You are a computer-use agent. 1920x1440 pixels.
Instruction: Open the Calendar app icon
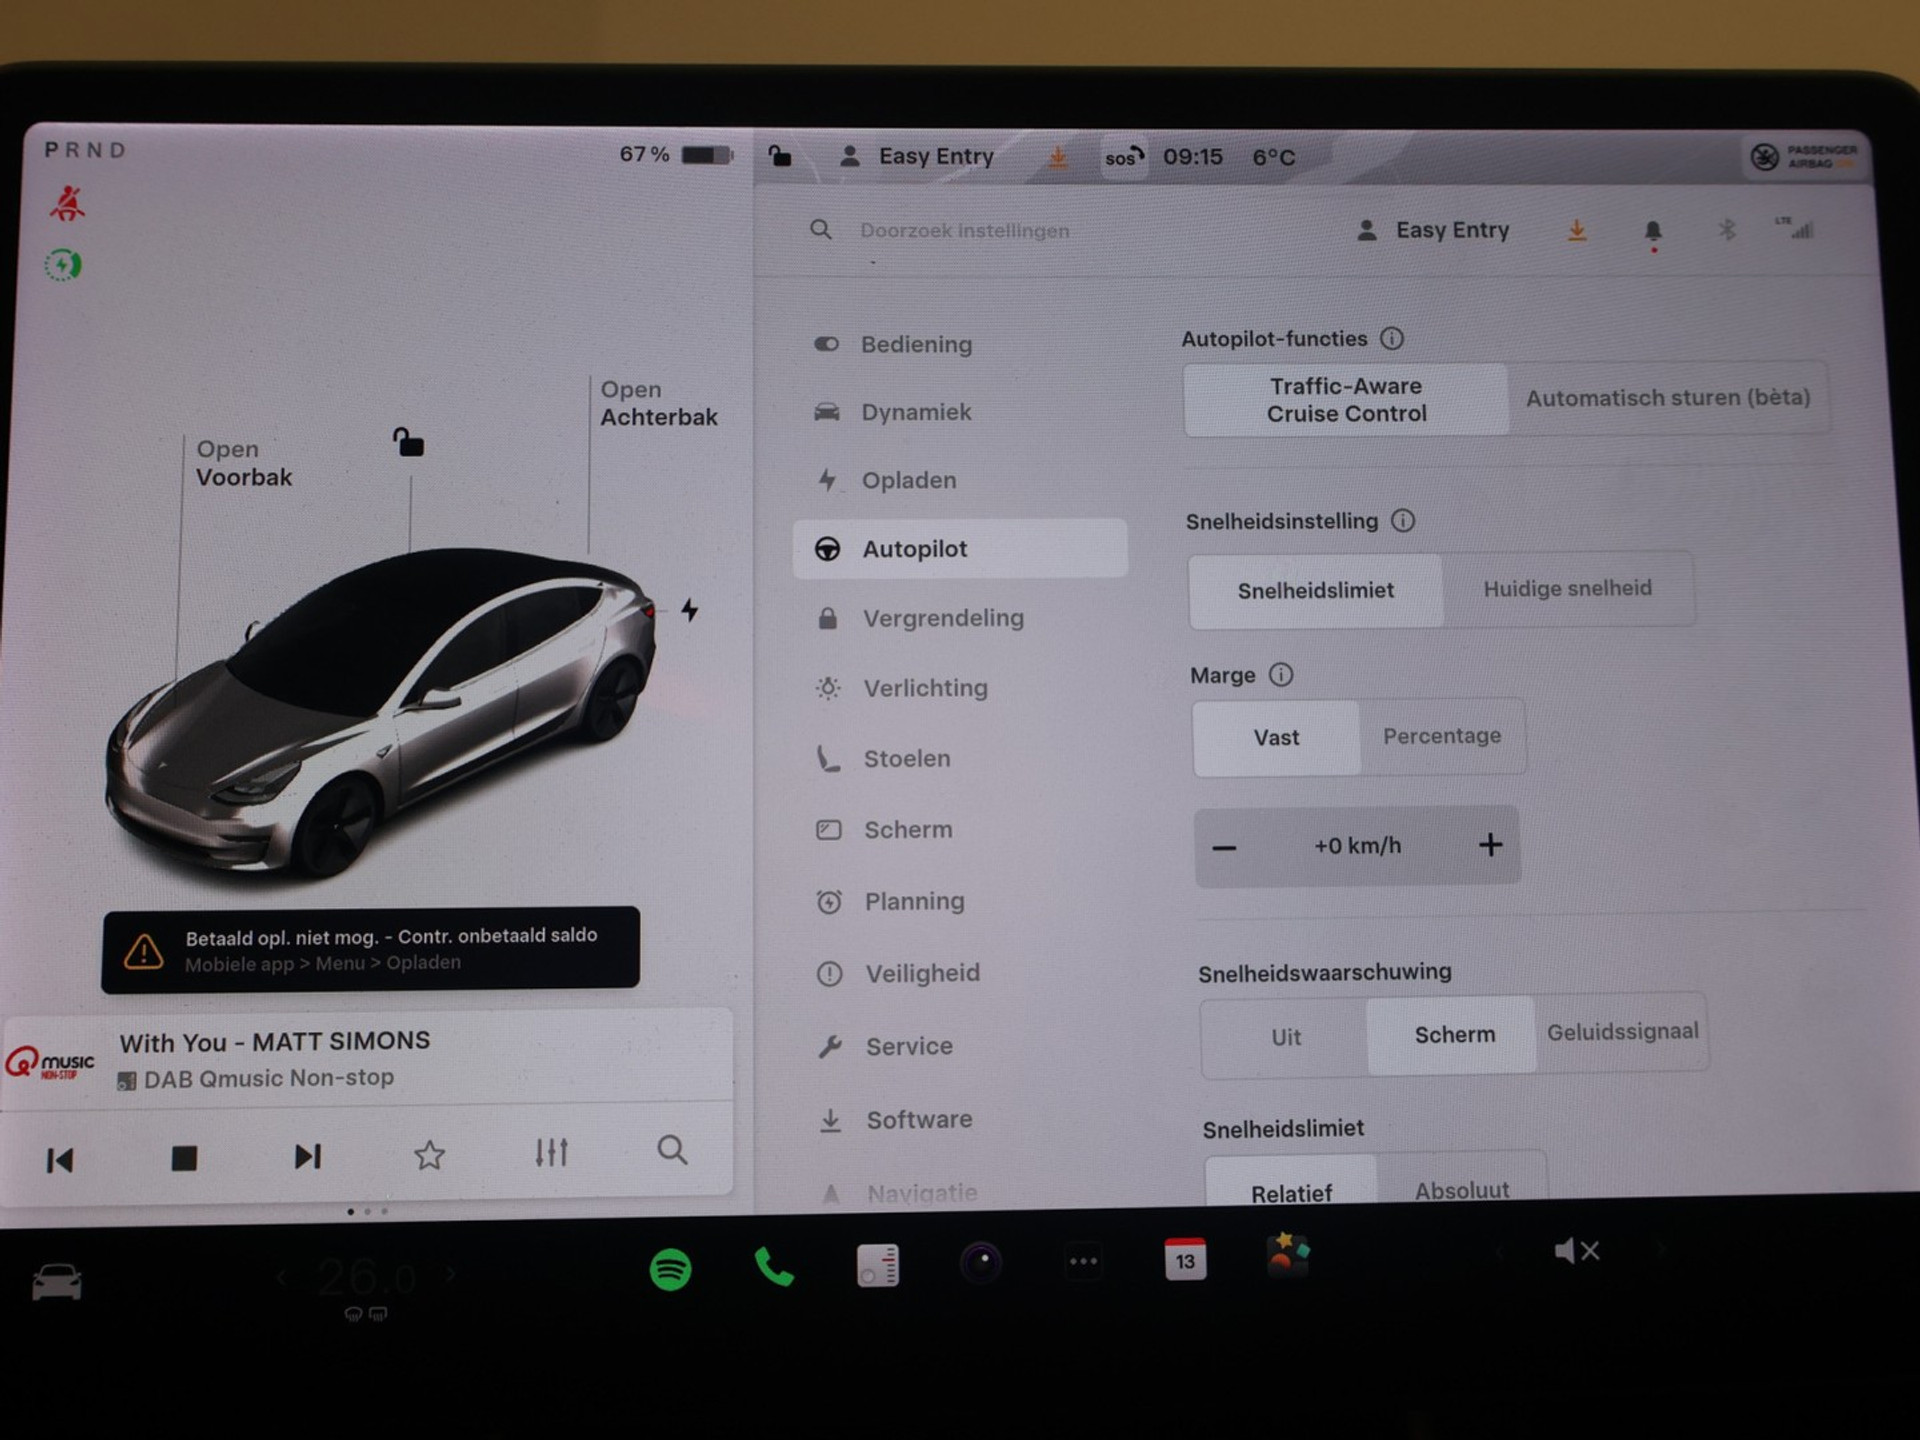pyautogui.click(x=1184, y=1259)
